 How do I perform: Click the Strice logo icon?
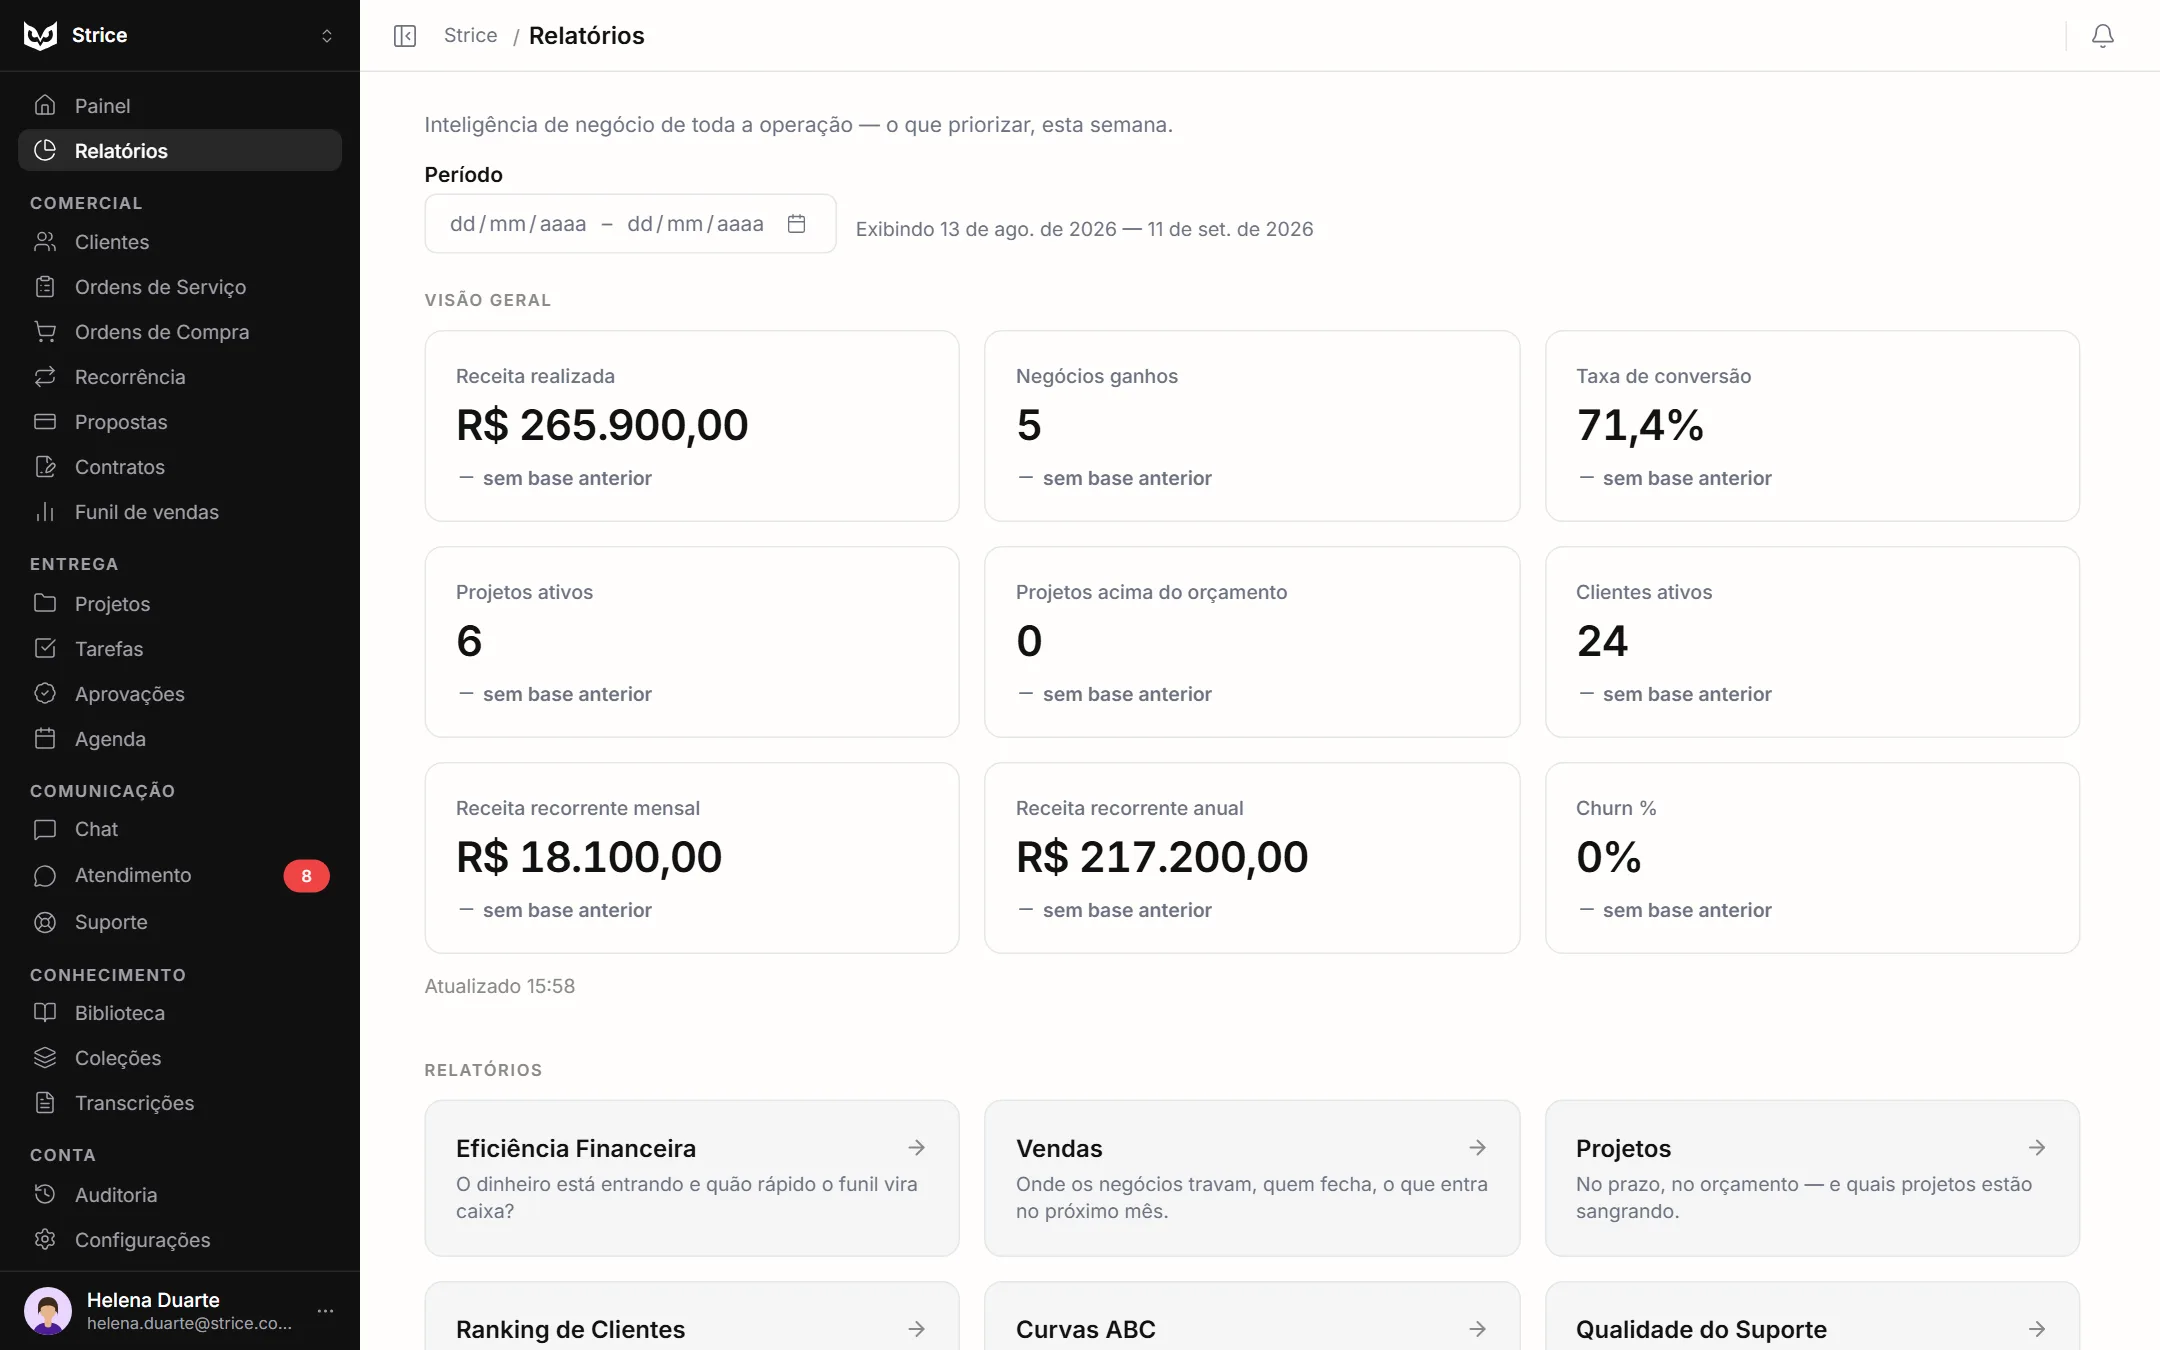click(x=40, y=35)
